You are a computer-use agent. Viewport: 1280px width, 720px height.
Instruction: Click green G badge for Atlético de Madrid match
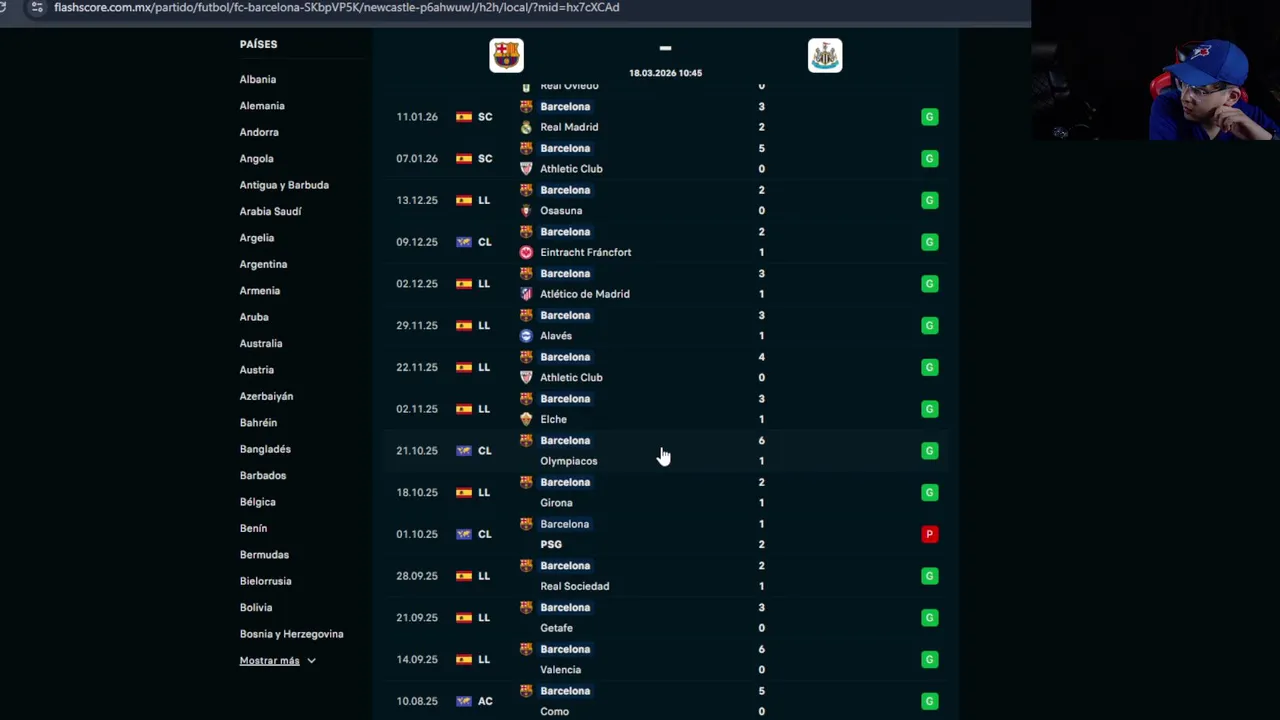pyautogui.click(x=929, y=284)
